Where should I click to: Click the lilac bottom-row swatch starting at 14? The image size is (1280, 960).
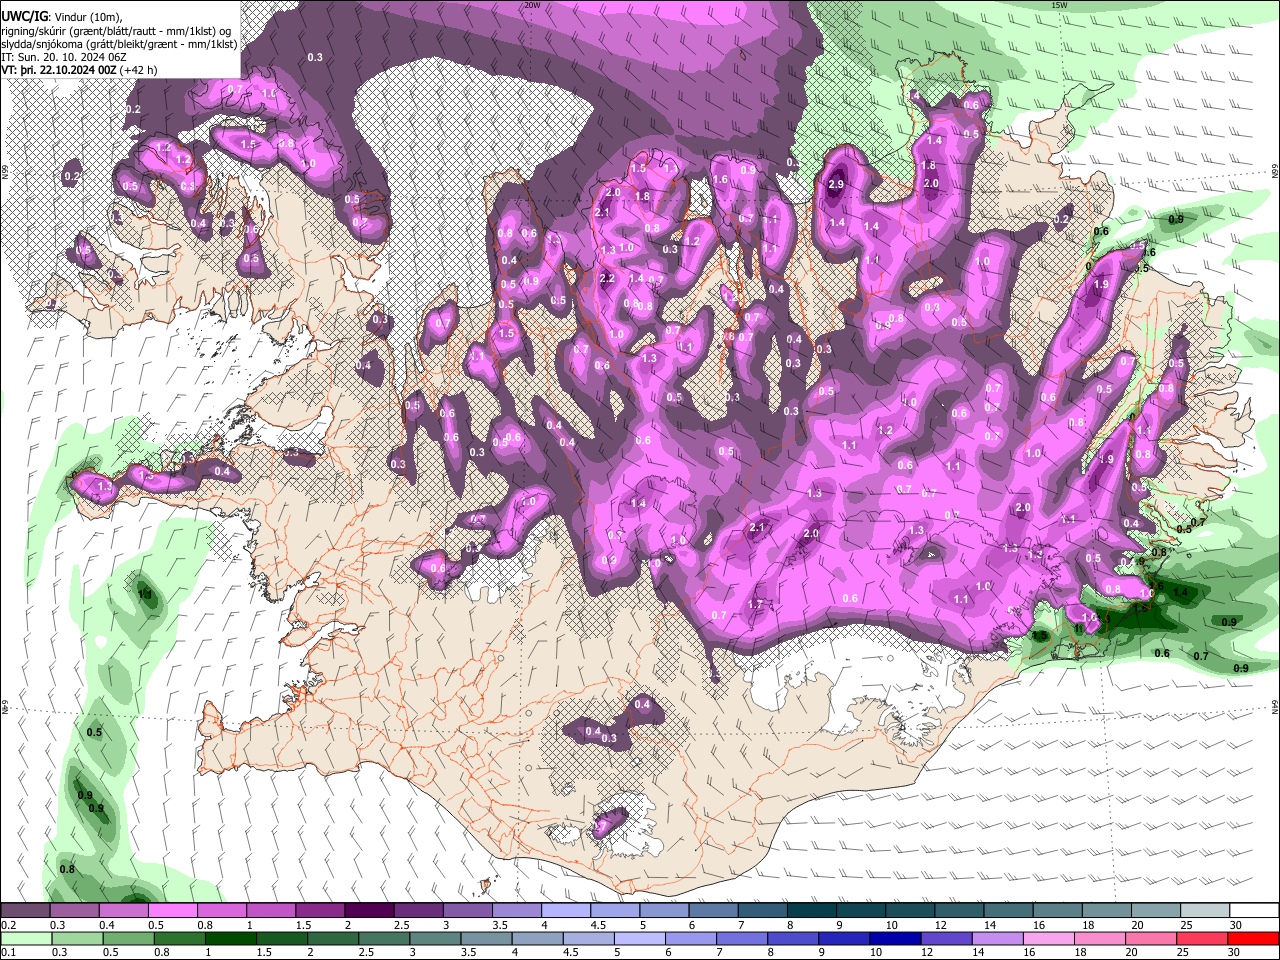997,938
